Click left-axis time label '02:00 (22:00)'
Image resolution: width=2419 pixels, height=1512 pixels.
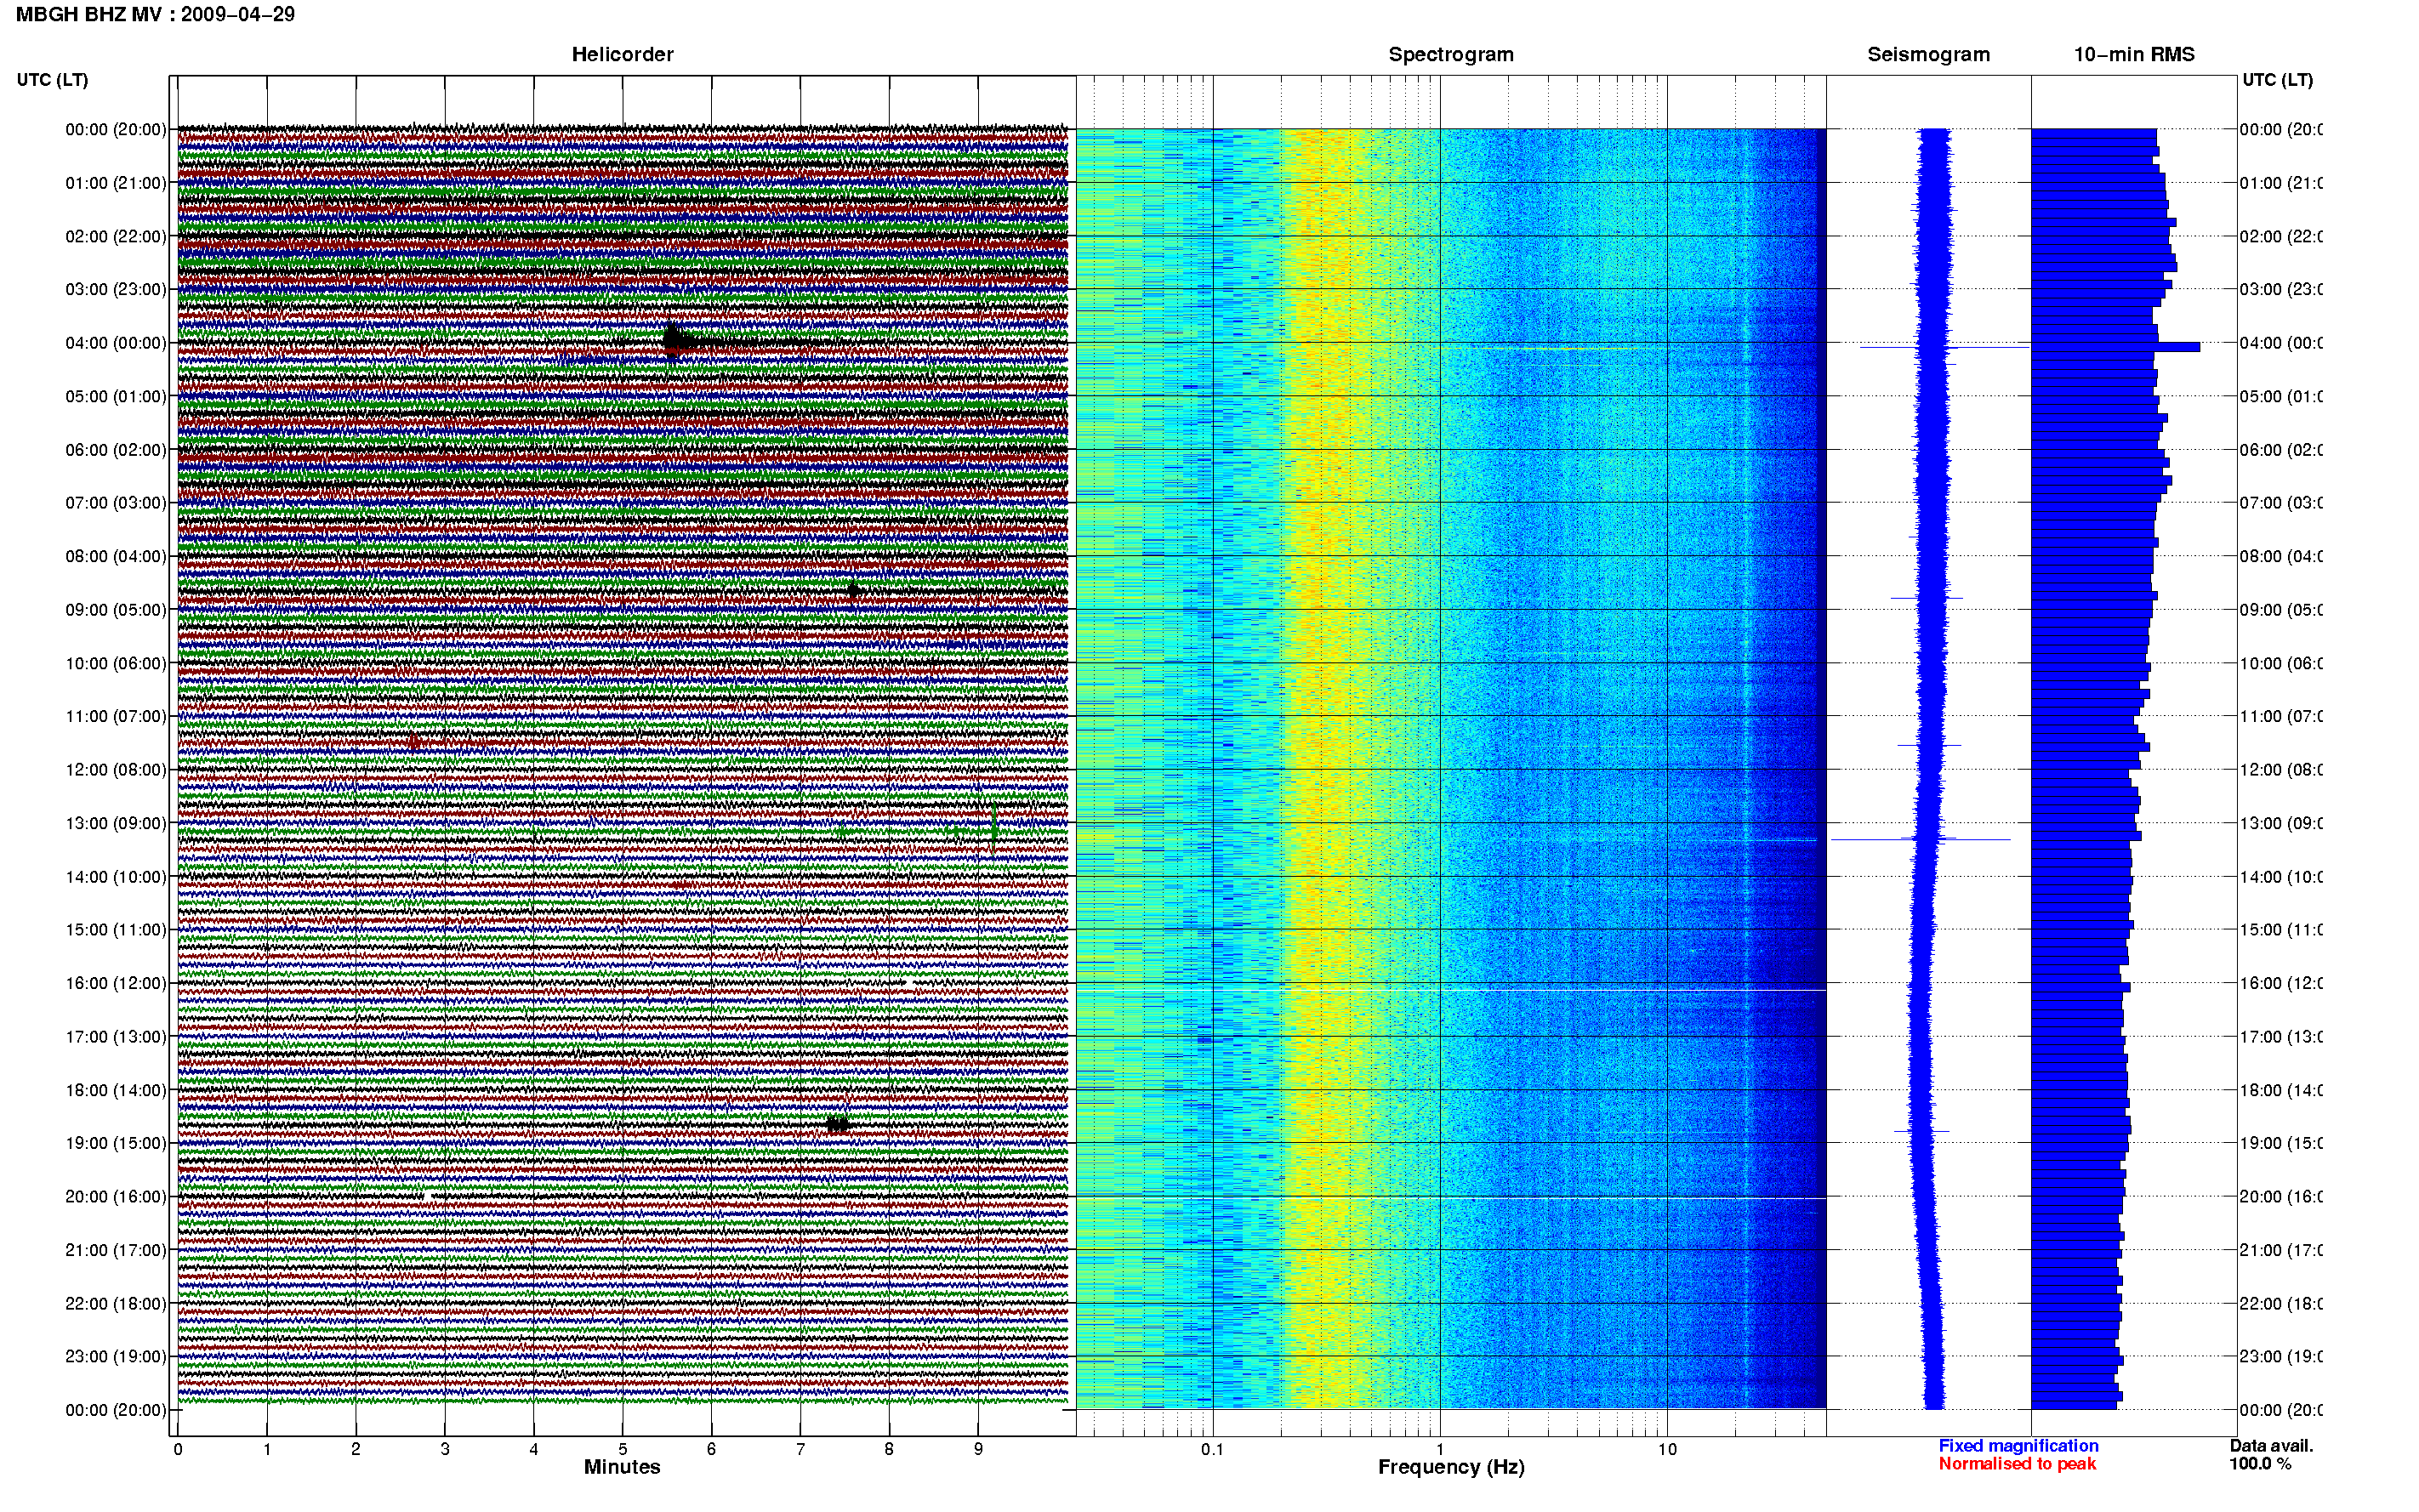coord(116,236)
